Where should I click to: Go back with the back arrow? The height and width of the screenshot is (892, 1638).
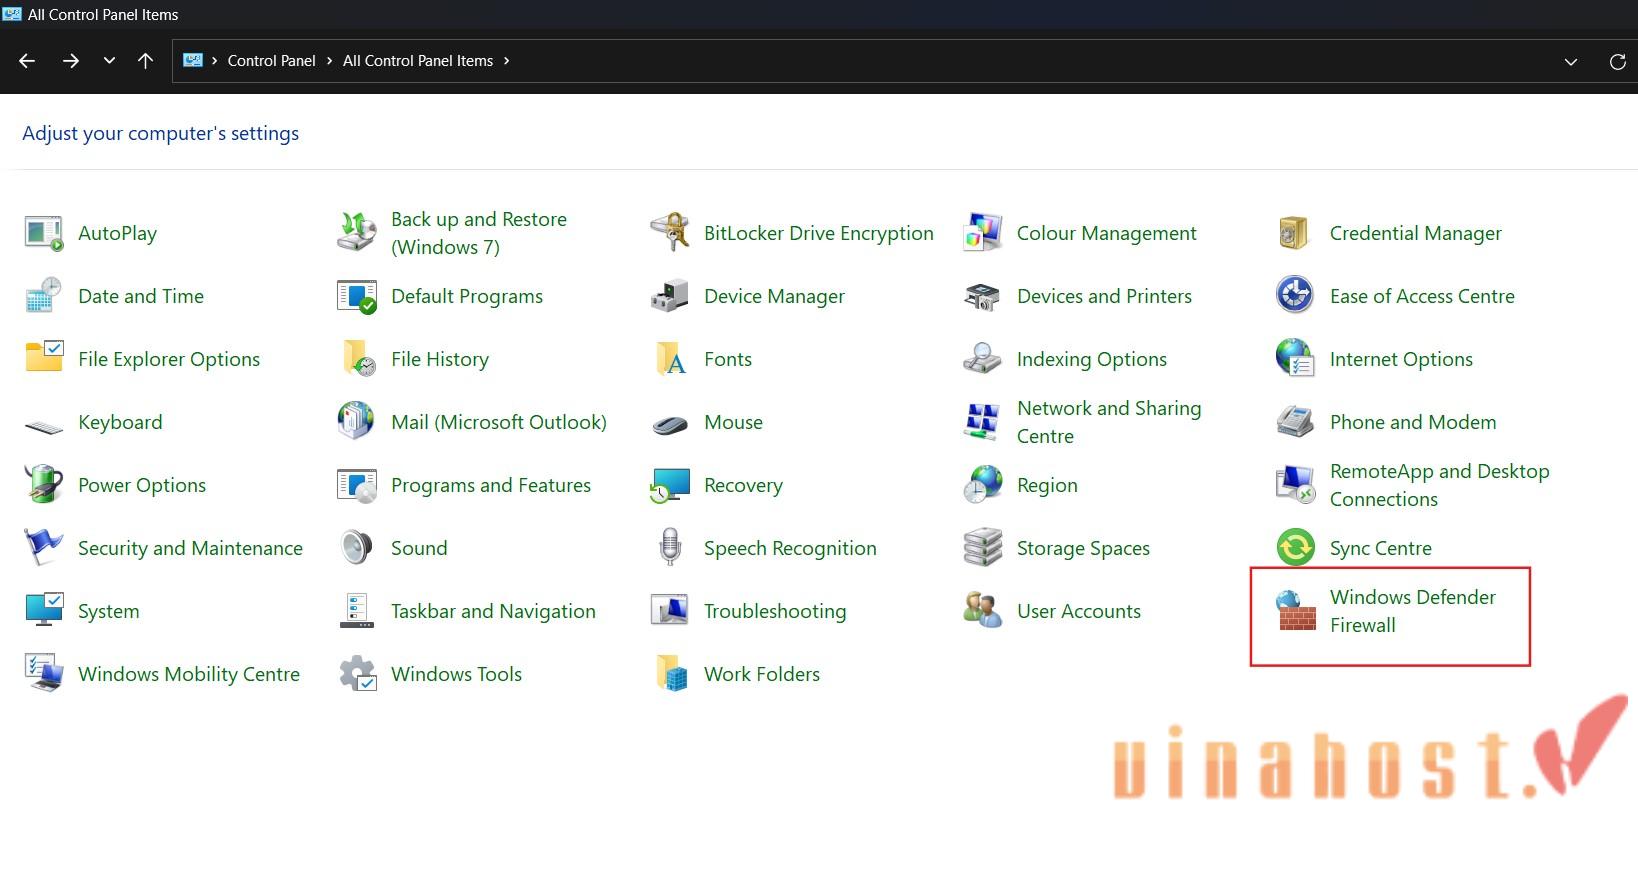coord(27,61)
